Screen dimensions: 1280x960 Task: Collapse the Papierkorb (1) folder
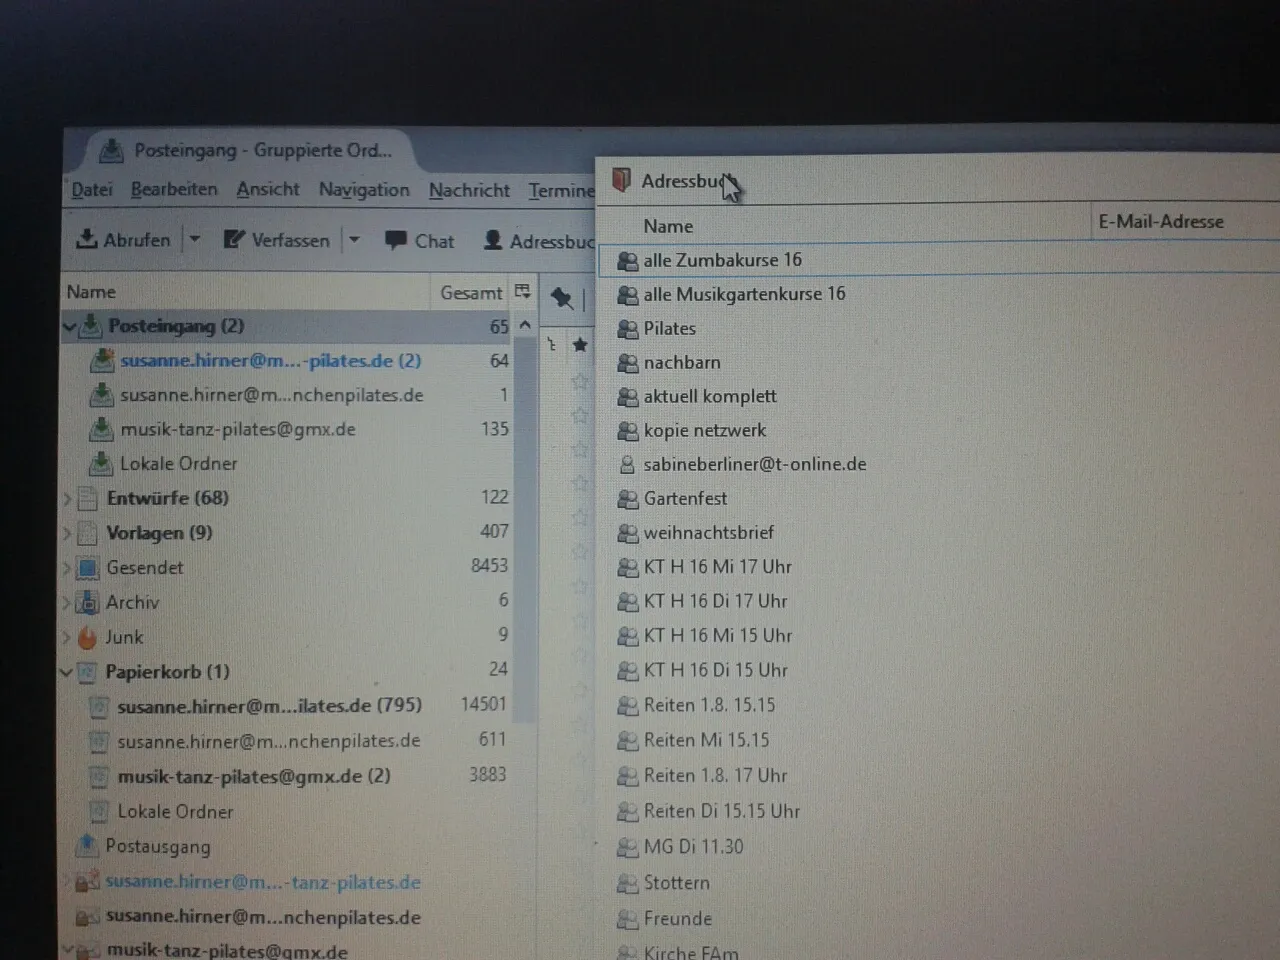pos(67,672)
